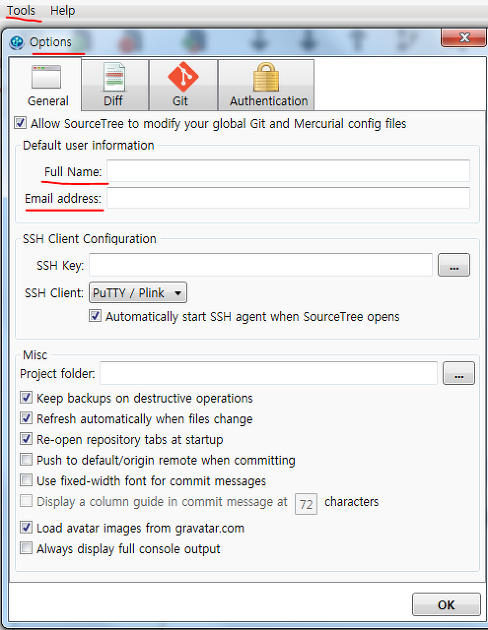
Task: Click the OK button
Action: pyautogui.click(x=446, y=604)
